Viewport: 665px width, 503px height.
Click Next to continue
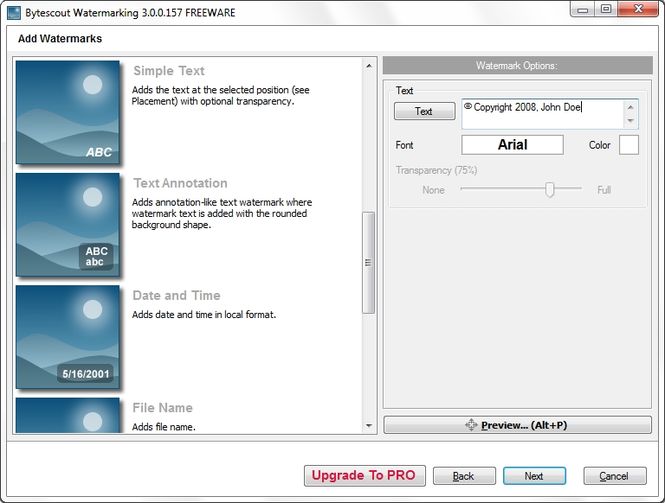(534, 476)
